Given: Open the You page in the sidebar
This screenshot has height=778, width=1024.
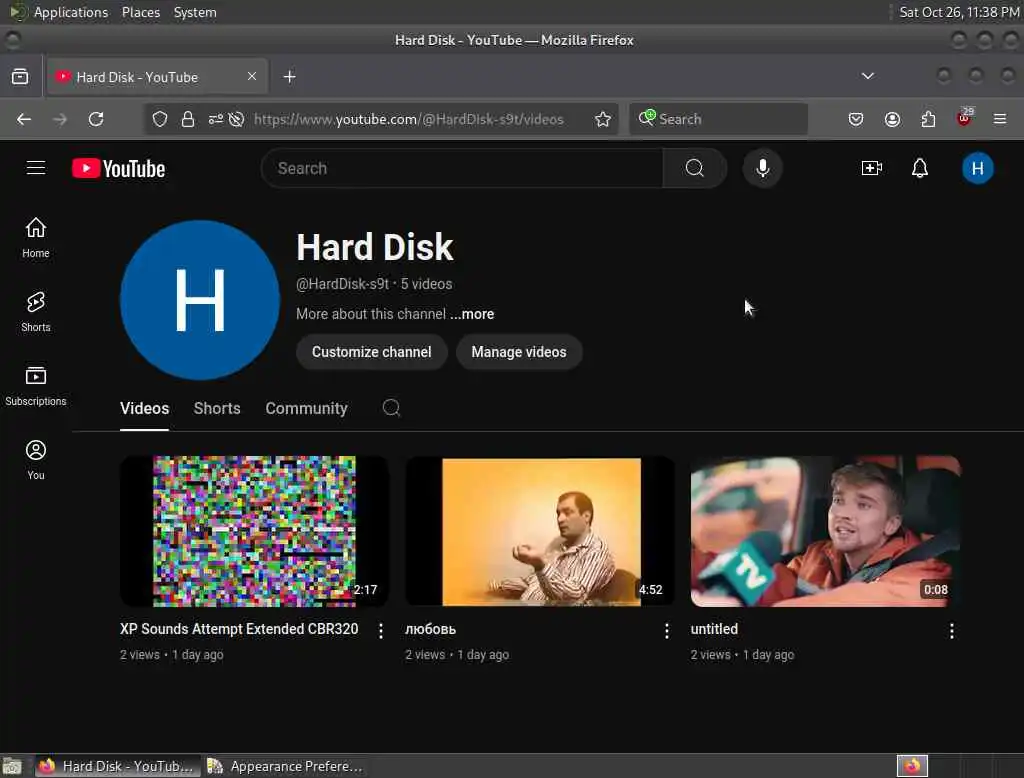Looking at the screenshot, I should tap(36, 460).
